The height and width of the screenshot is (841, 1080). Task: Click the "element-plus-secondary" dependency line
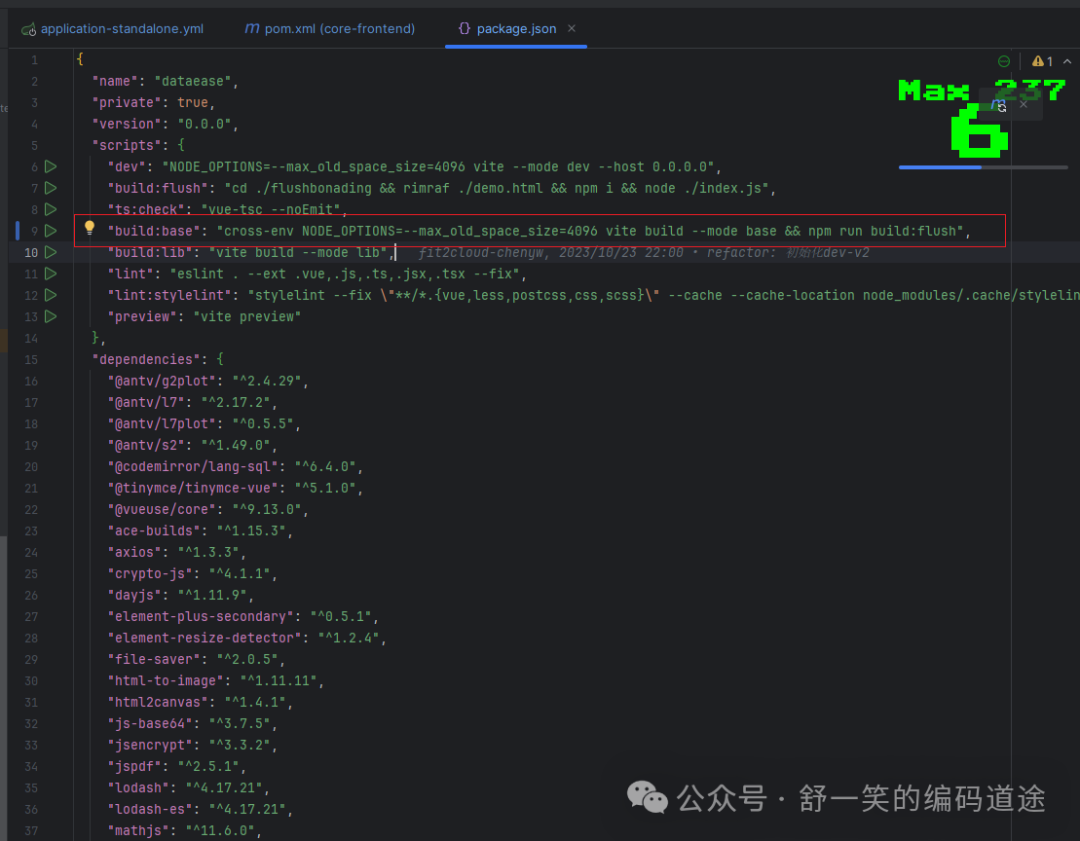[243, 616]
